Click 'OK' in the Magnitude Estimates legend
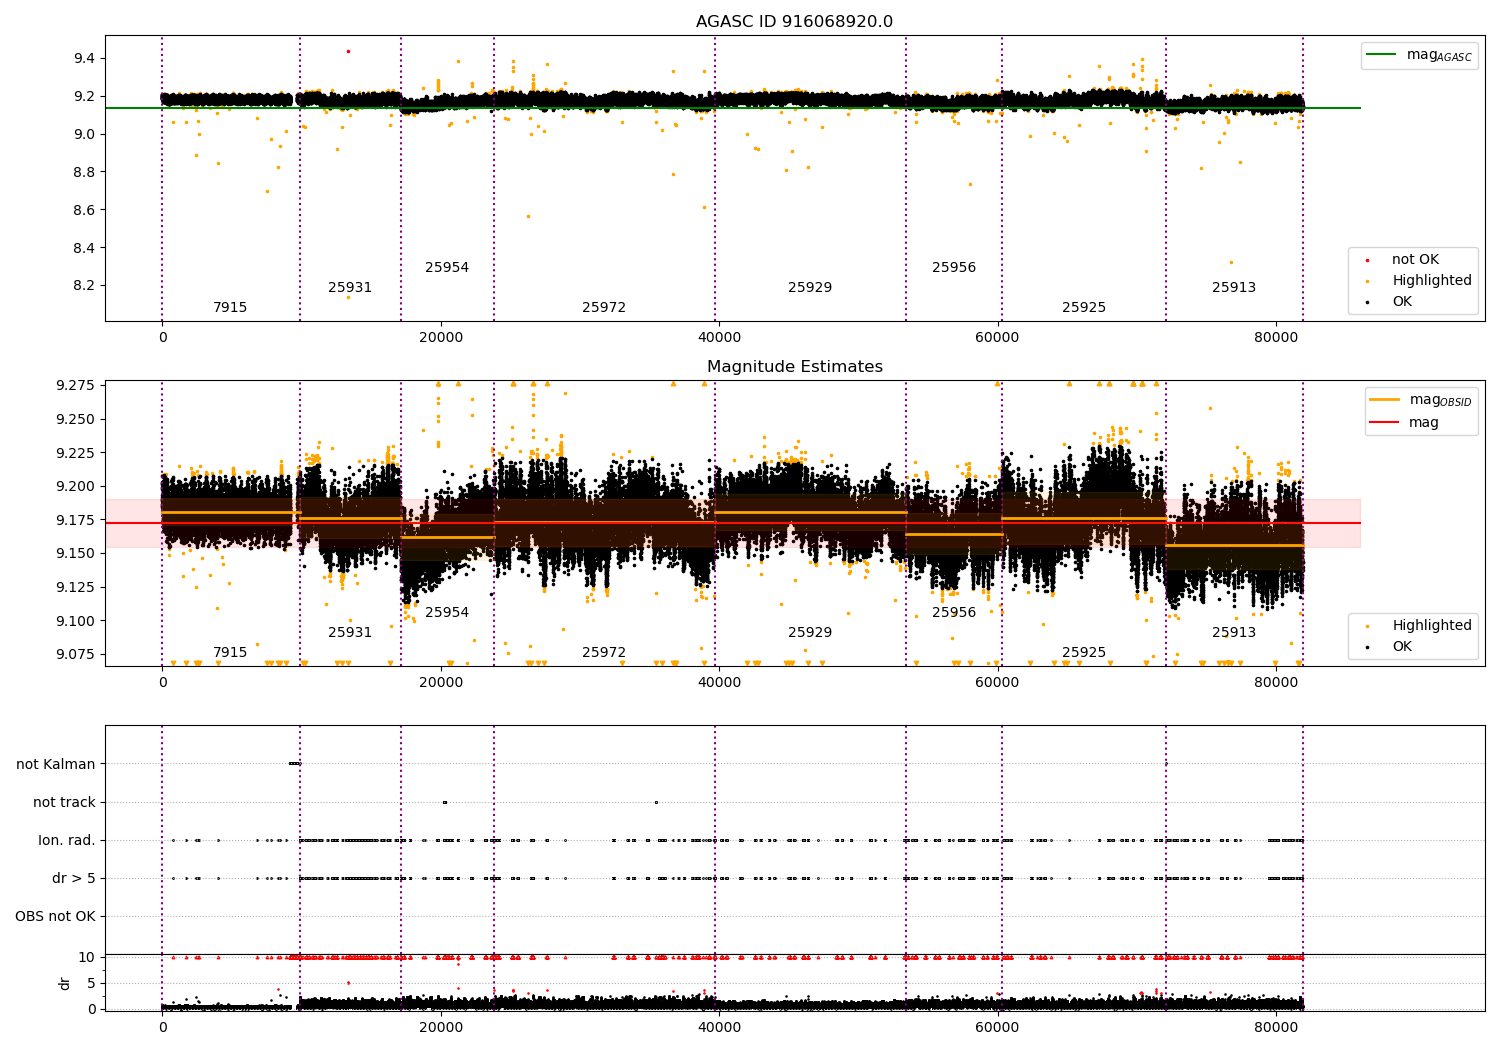 click(1402, 647)
